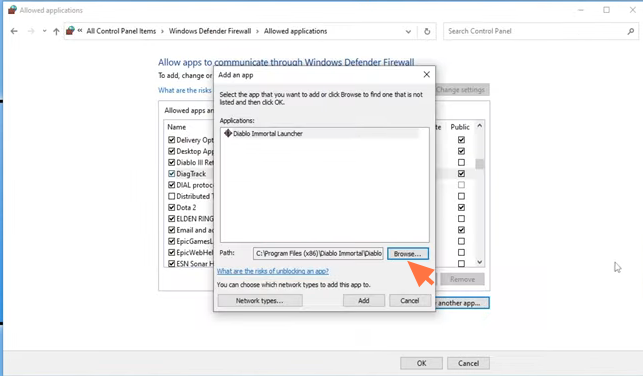Click the Browse... button
The height and width of the screenshot is (376, 643).
(x=408, y=254)
